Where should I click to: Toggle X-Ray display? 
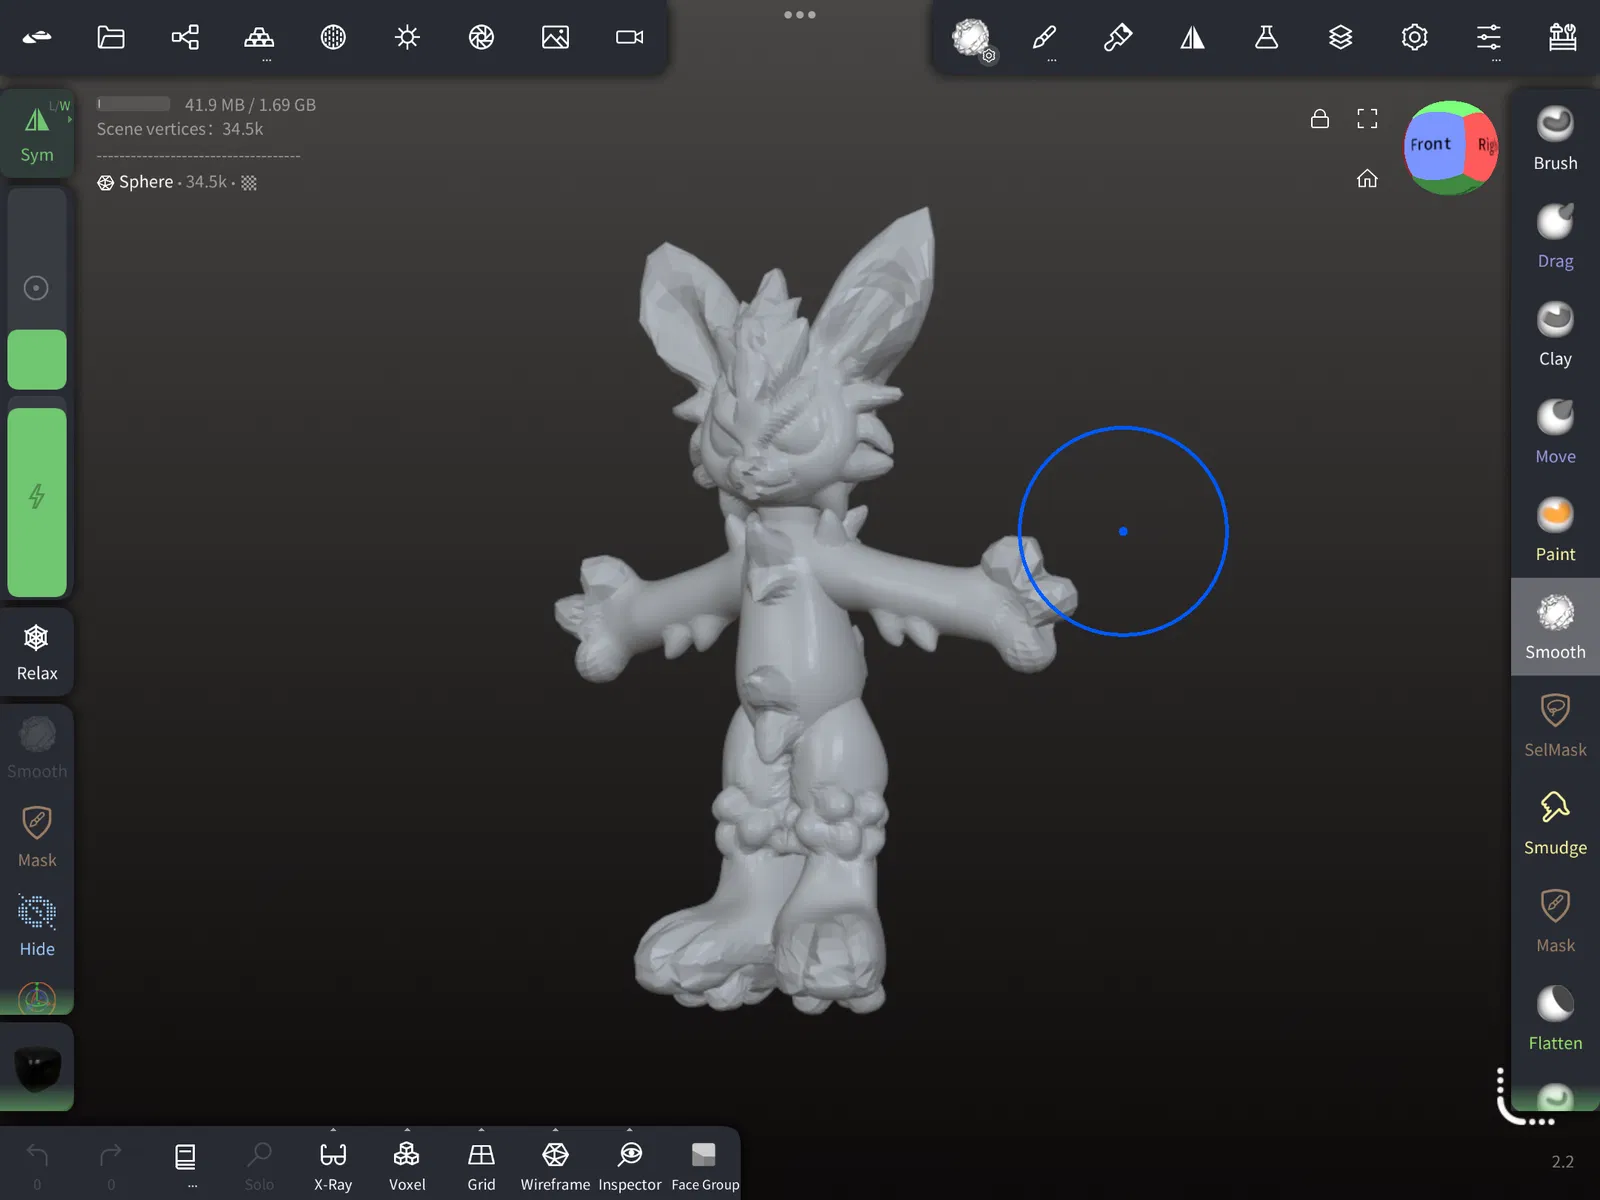point(333,1165)
